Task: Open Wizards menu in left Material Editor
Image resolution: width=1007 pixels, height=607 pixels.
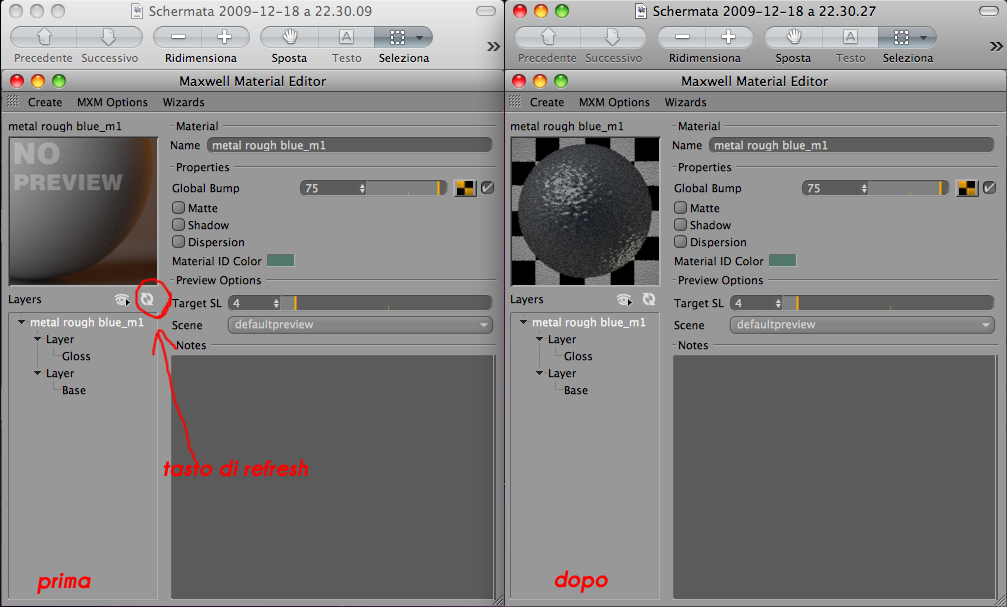Action: (x=183, y=102)
